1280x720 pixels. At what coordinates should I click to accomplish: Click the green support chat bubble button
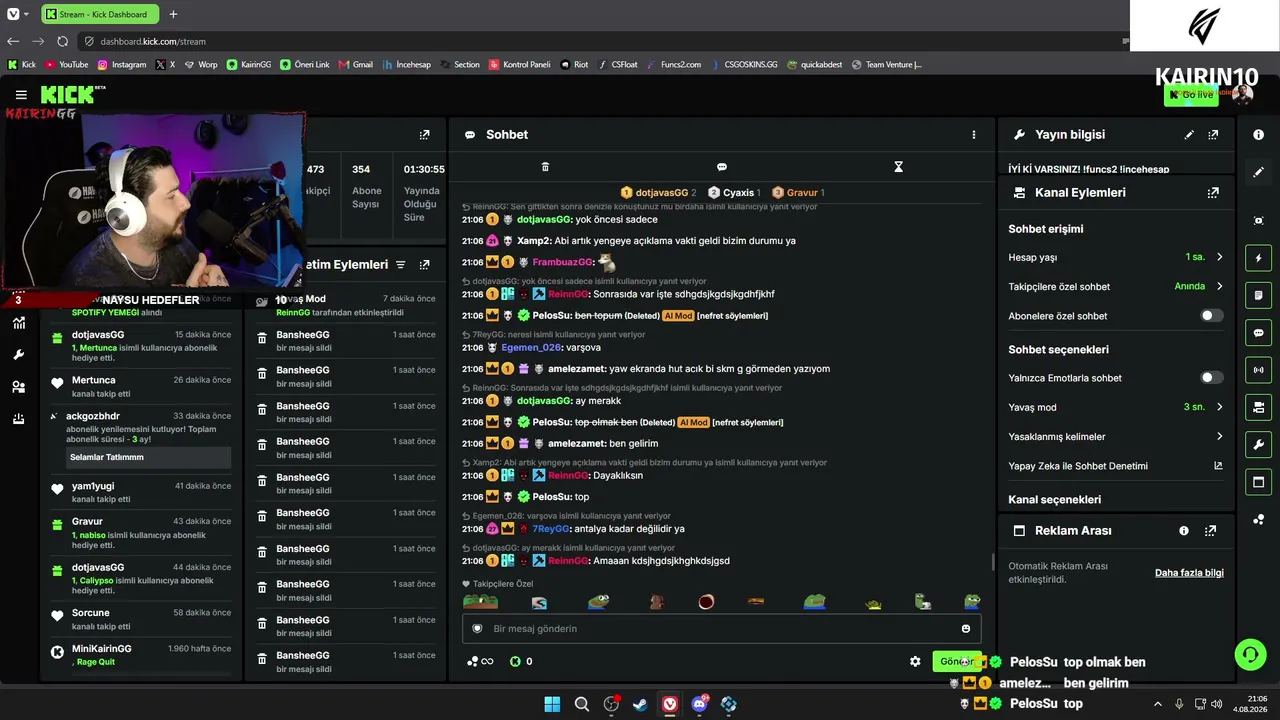click(1250, 655)
